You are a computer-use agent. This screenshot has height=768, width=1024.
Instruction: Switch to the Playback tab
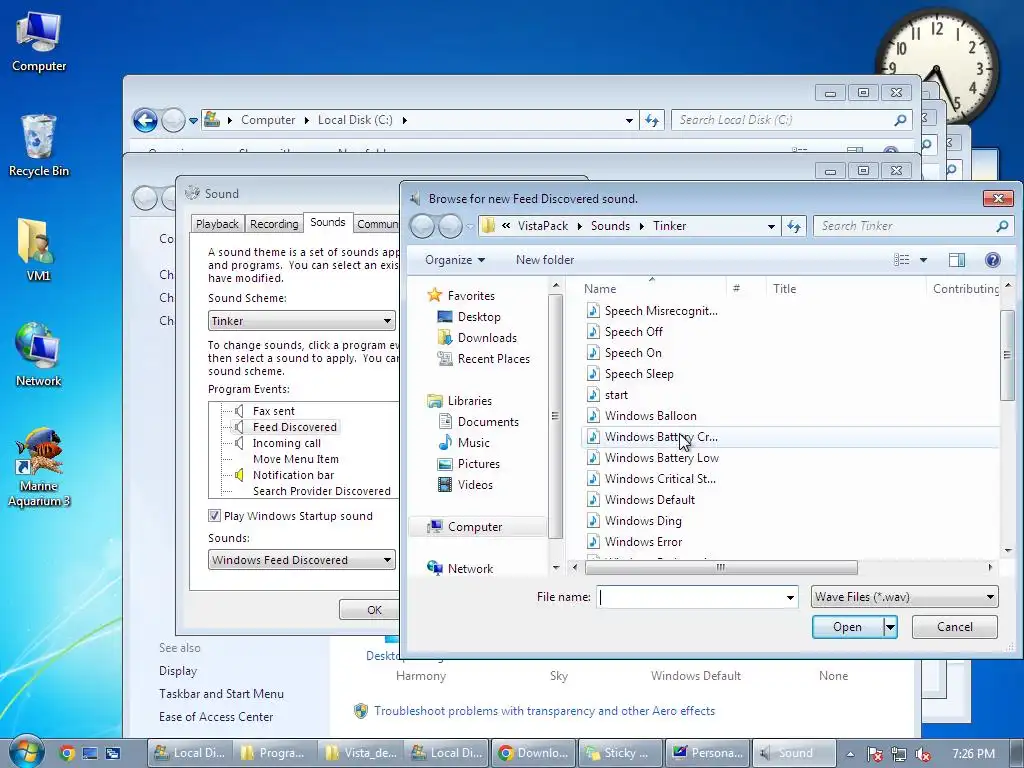tap(217, 224)
